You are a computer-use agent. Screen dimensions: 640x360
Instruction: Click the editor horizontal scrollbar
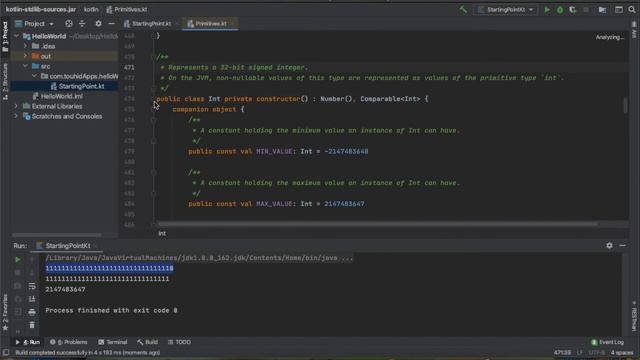pyautogui.click(x=378, y=224)
